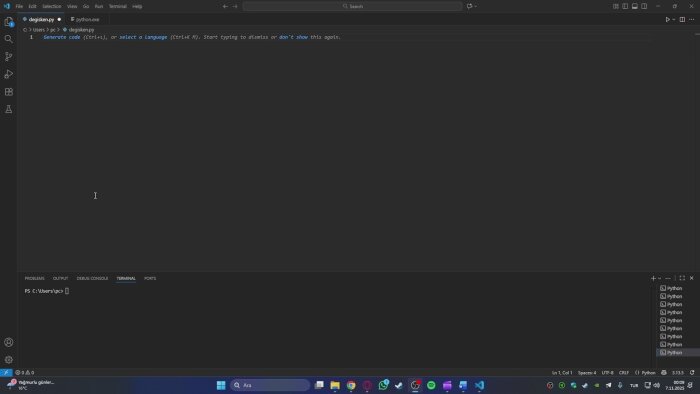Open the Manage gear settings icon
700x394 pixels.
pyautogui.click(x=8, y=360)
